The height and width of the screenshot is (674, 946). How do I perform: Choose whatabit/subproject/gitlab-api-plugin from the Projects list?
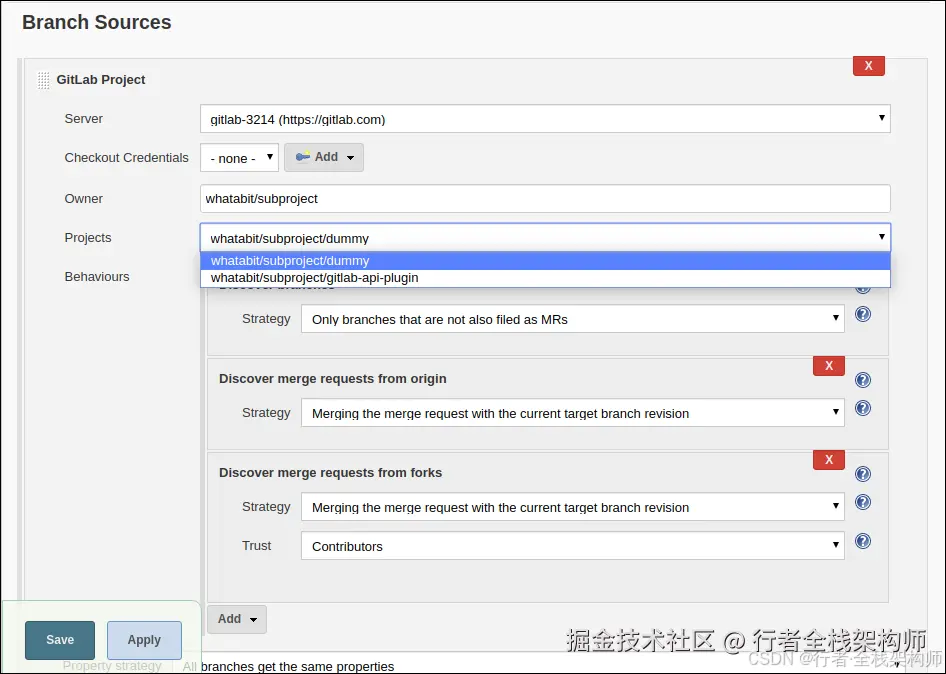[545, 278]
